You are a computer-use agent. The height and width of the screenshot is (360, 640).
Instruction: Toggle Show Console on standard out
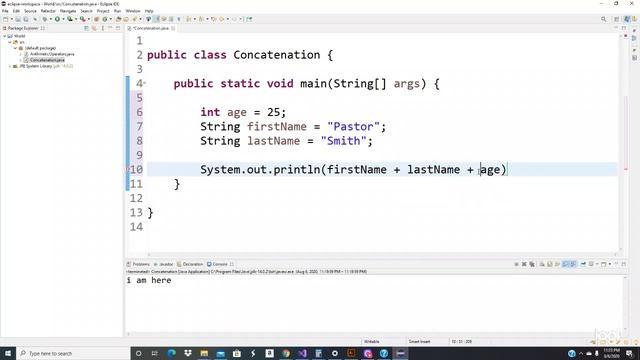pyautogui.click(x=565, y=264)
